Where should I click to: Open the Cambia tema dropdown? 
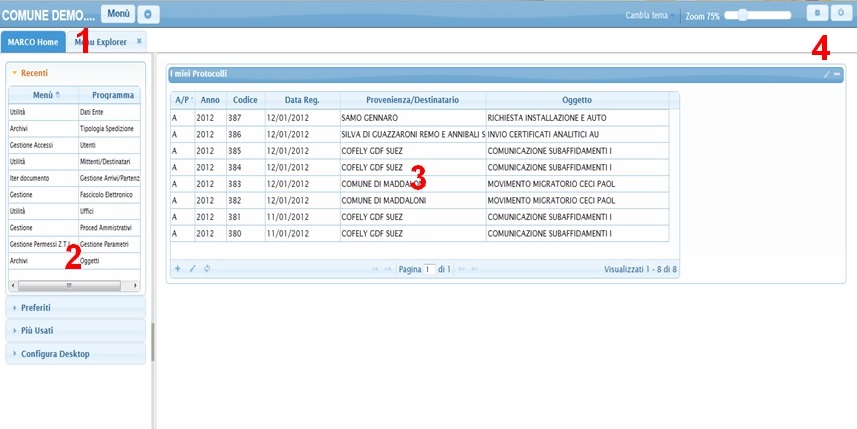click(x=650, y=16)
